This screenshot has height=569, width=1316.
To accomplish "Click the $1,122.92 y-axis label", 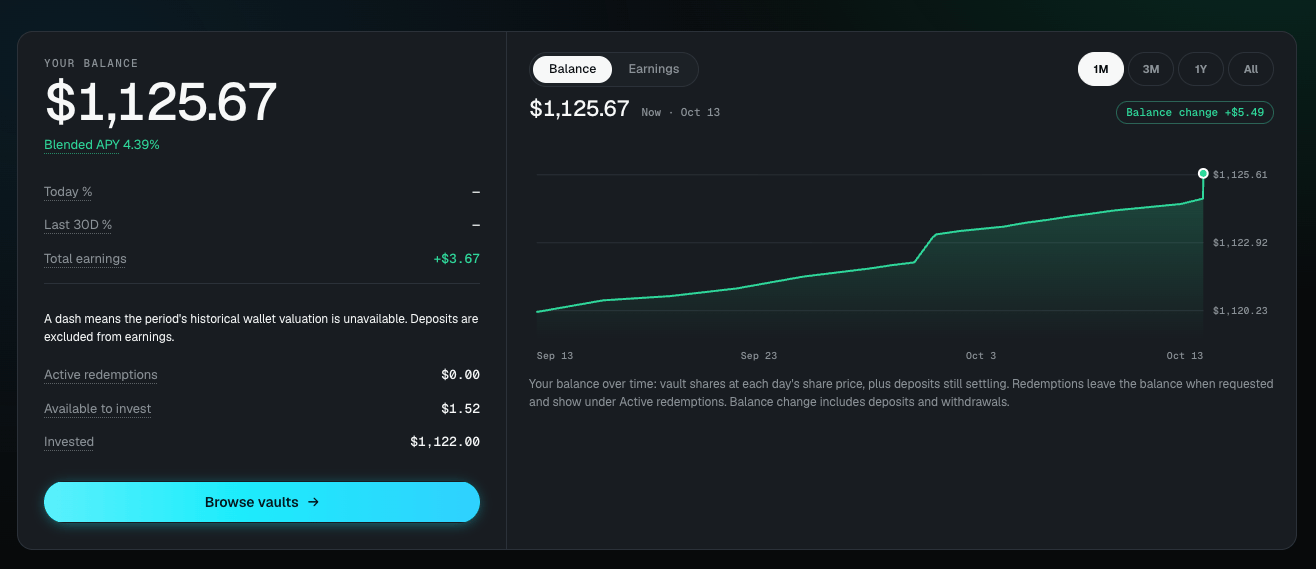I will coord(1240,243).
